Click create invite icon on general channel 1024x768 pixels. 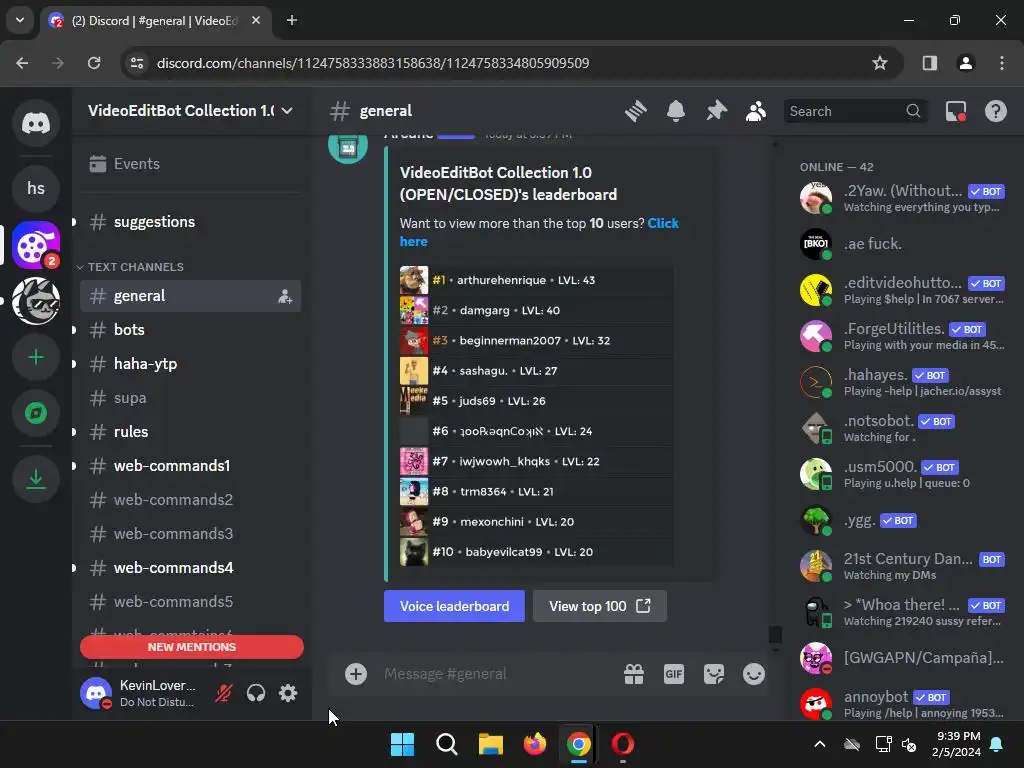[x=285, y=296]
